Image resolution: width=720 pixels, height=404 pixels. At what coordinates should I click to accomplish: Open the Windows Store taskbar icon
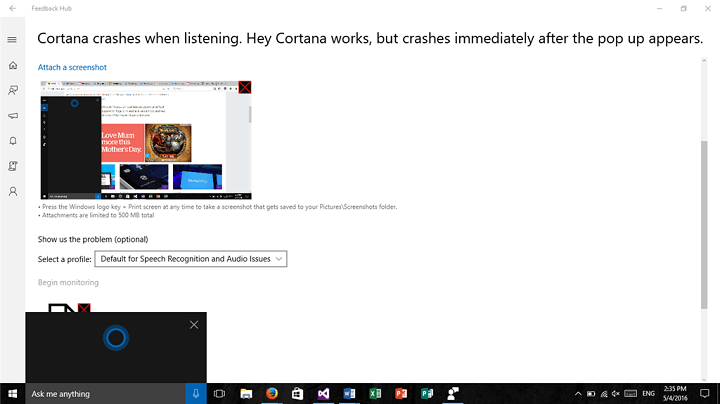tap(298, 394)
